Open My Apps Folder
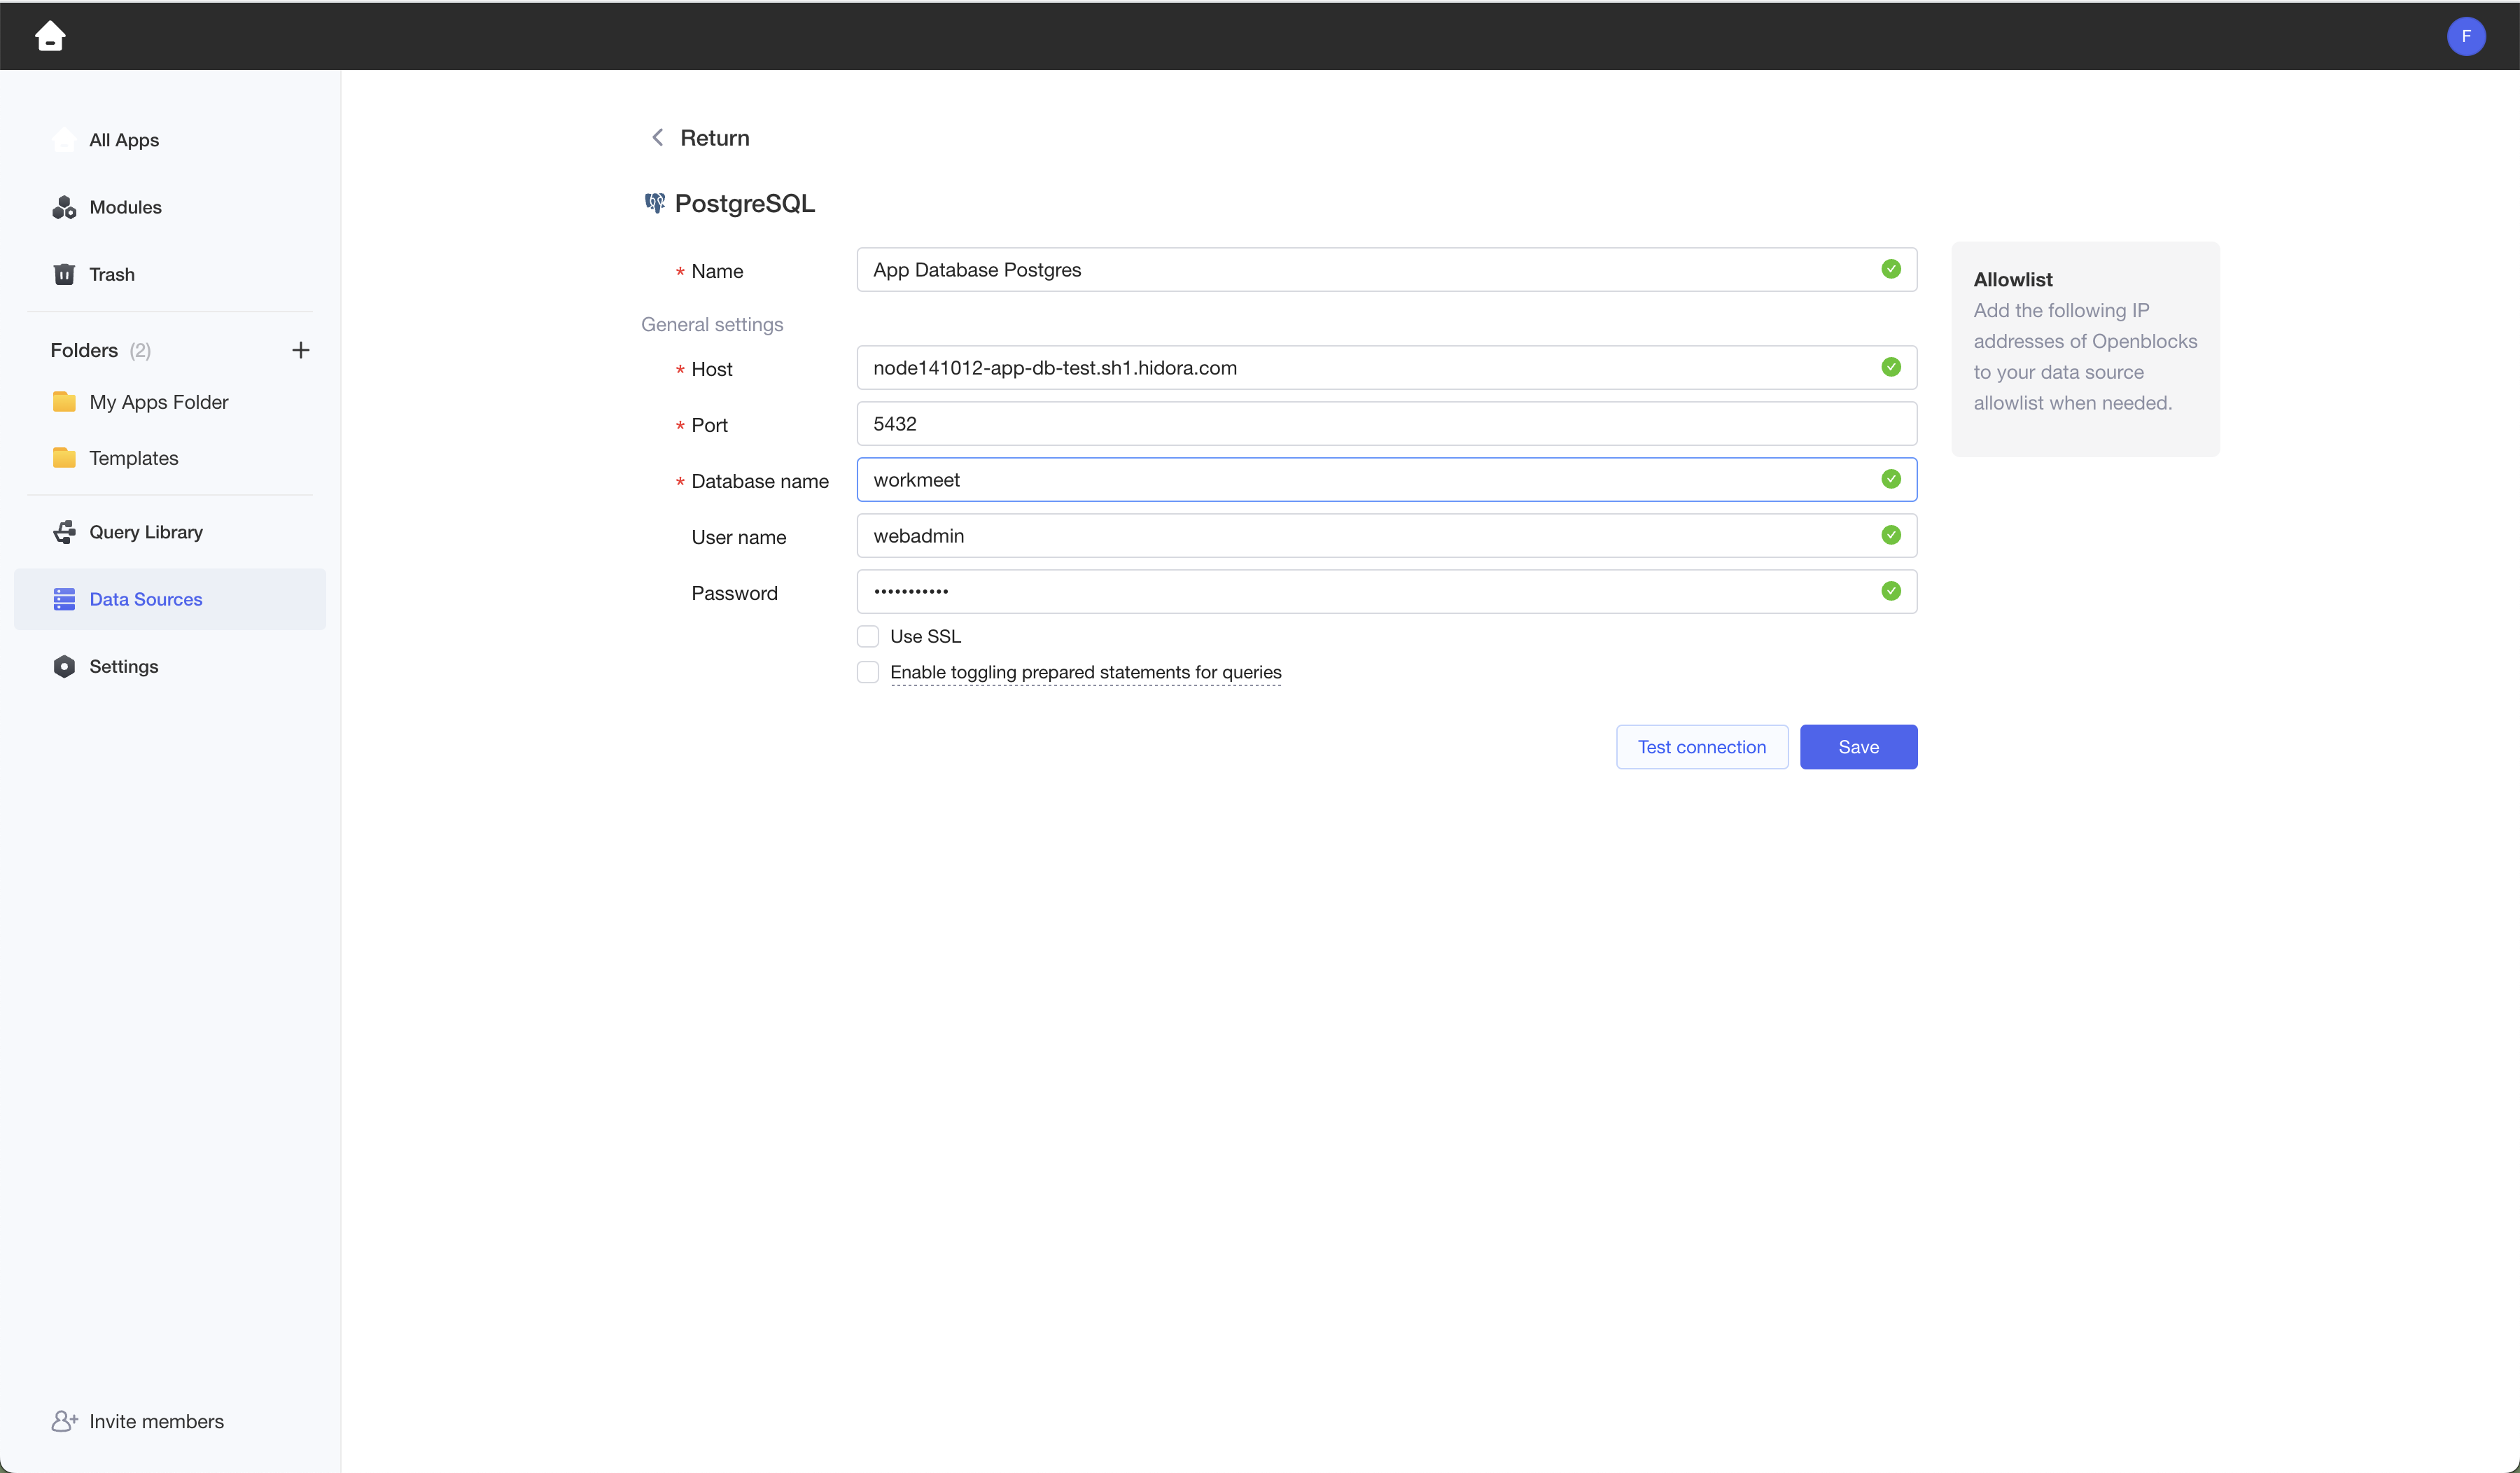Image resolution: width=2520 pixels, height=1473 pixels. point(158,402)
